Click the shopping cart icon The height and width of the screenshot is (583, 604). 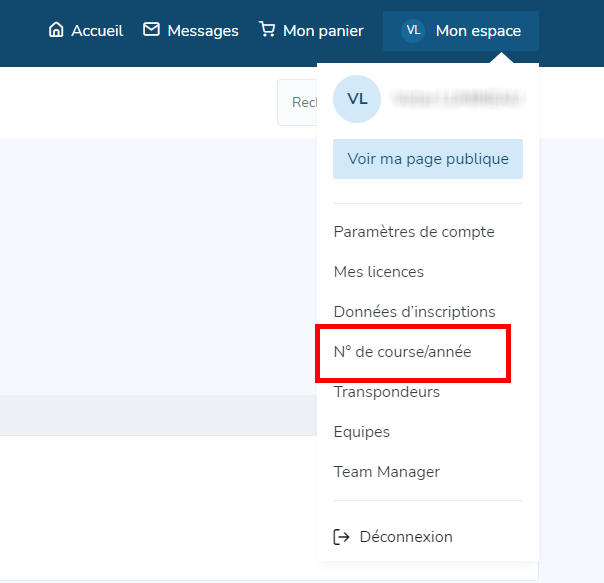pyautogui.click(x=267, y=30)
